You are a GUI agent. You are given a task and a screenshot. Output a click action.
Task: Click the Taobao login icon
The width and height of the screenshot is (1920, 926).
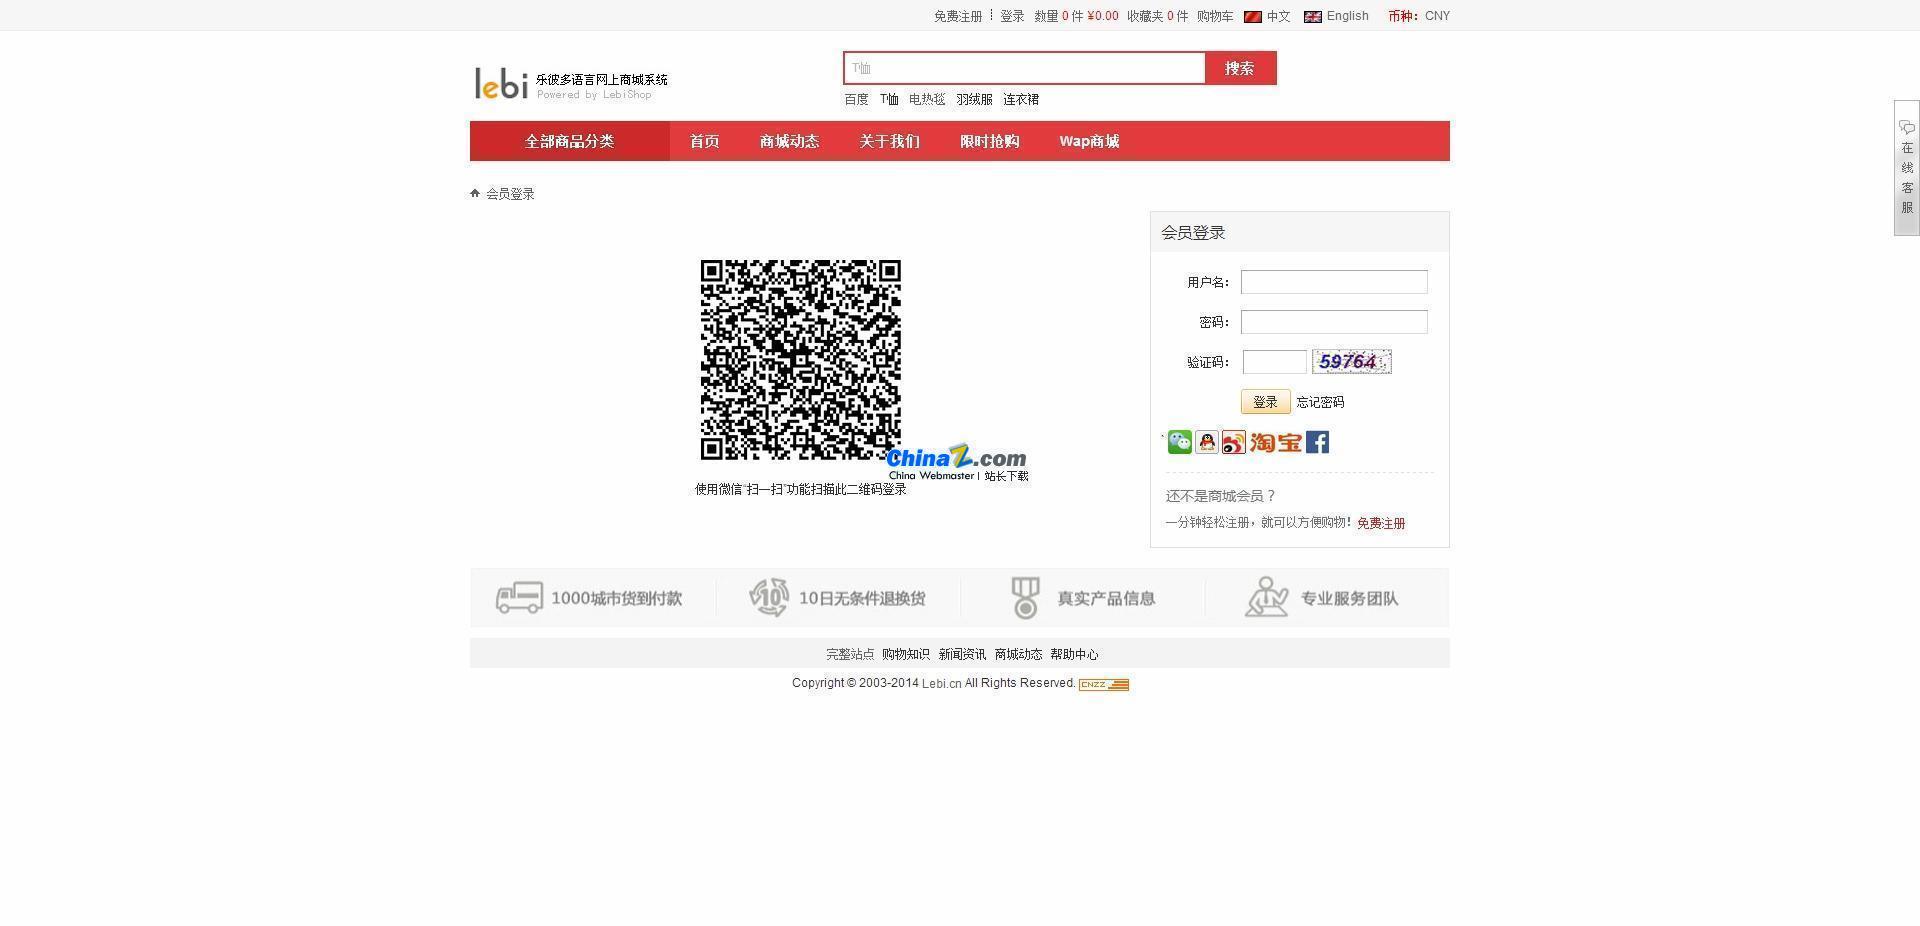click(1276, 442)
